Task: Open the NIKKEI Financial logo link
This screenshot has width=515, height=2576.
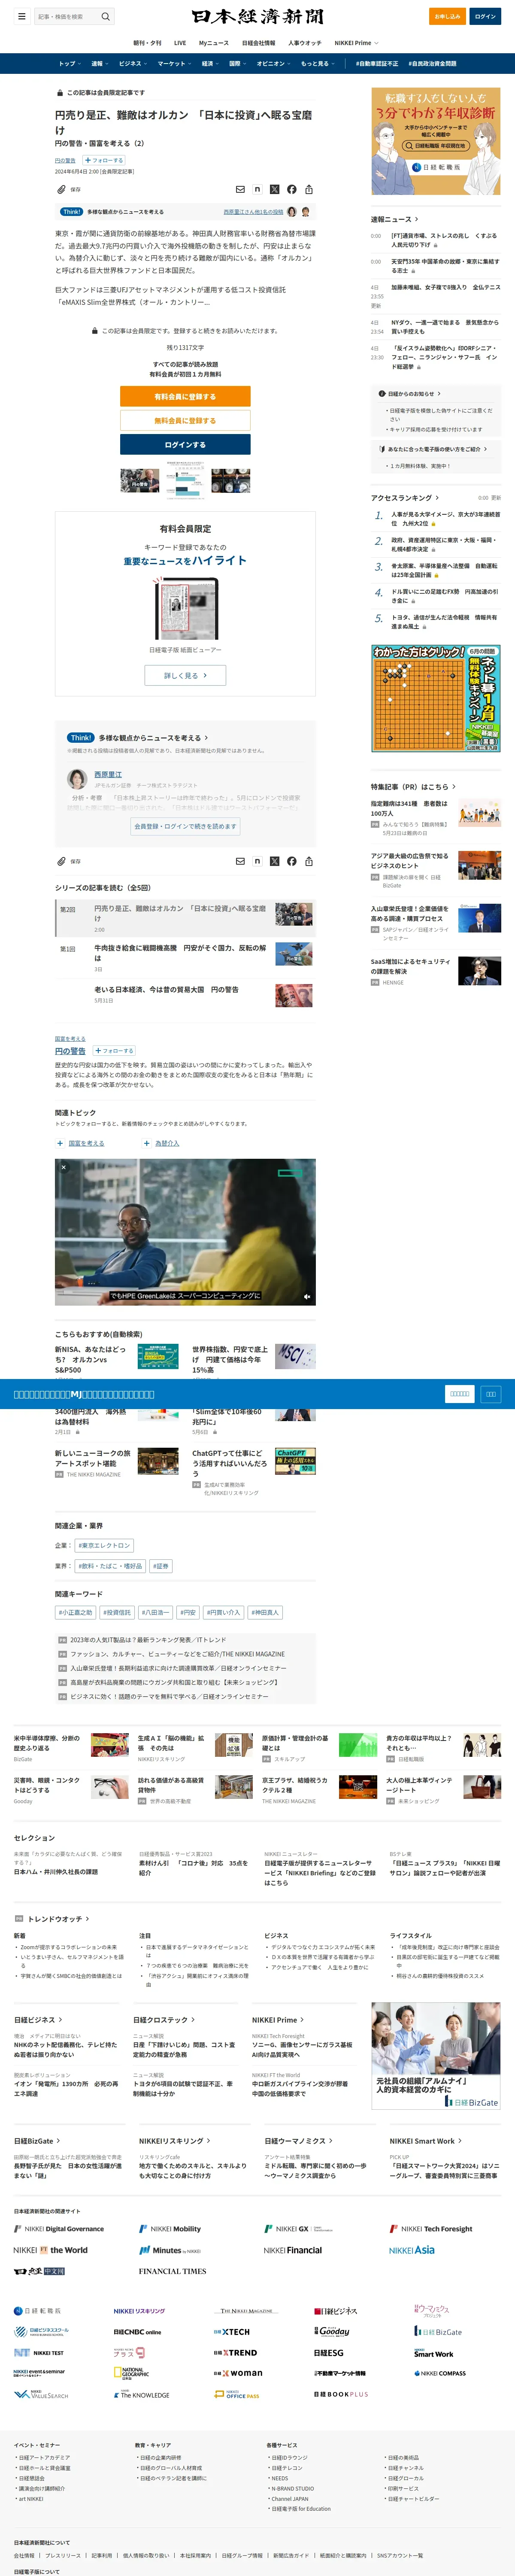Action: point(293,2250)
